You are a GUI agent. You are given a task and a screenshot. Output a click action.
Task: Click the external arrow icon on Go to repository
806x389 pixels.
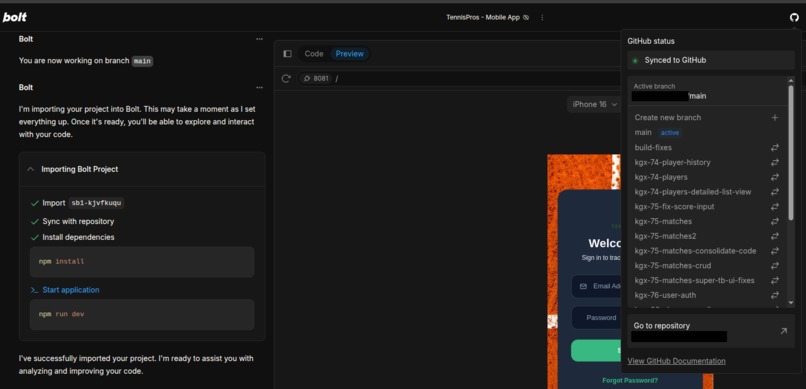[783, 331]
